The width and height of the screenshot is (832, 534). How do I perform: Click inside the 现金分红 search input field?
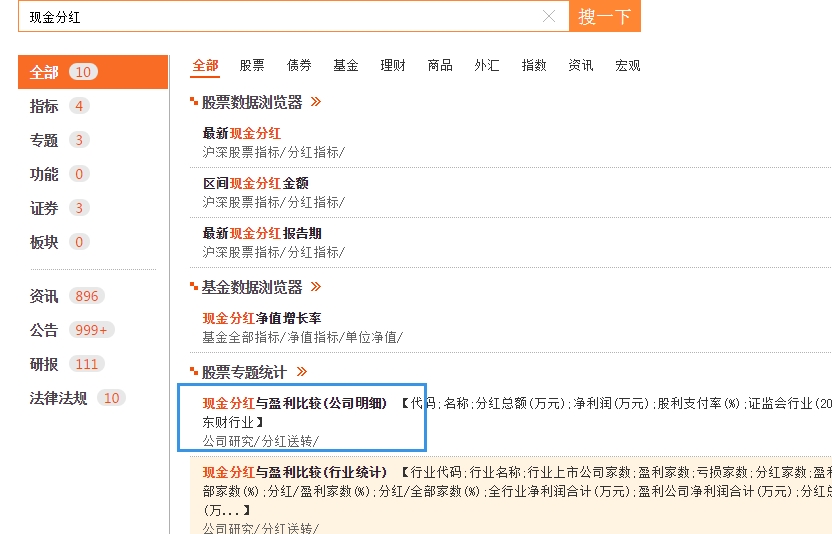click(280, 16)
